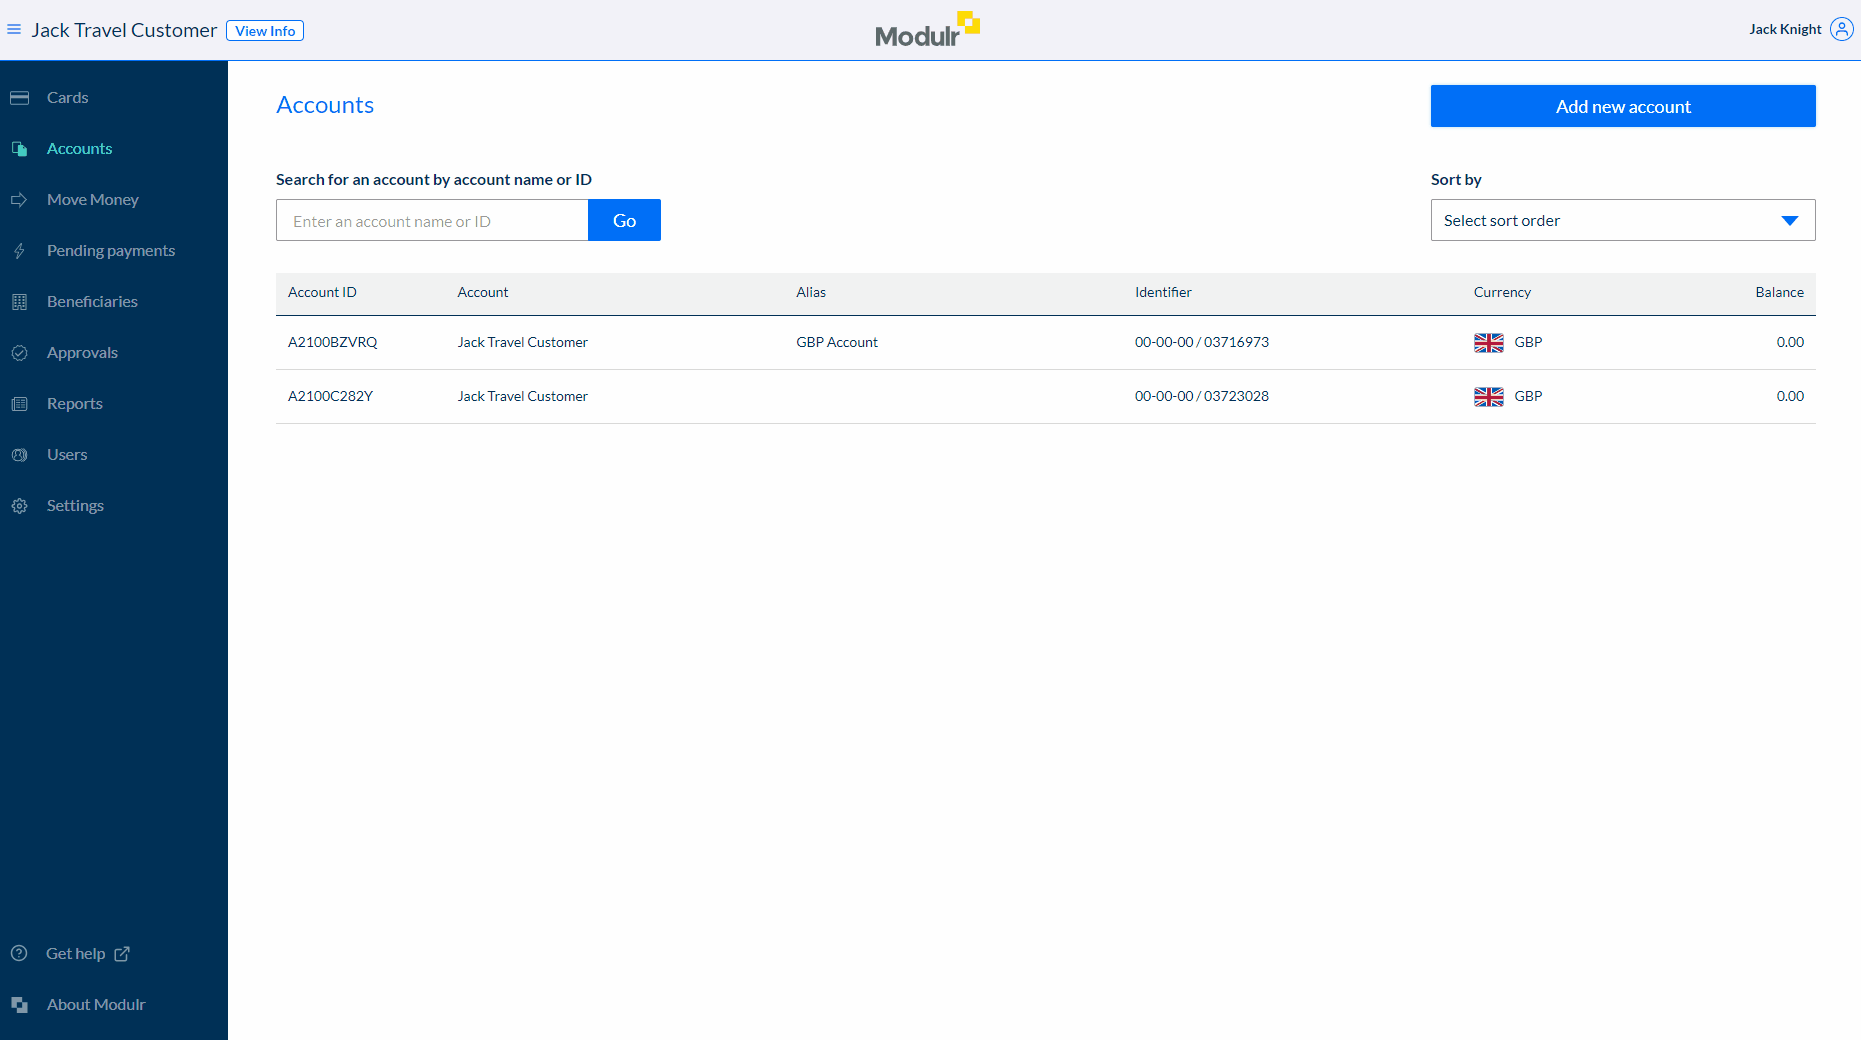Click the Cards icon in sidebar
Screen dimensions: 1861x1040
[19, 98]
